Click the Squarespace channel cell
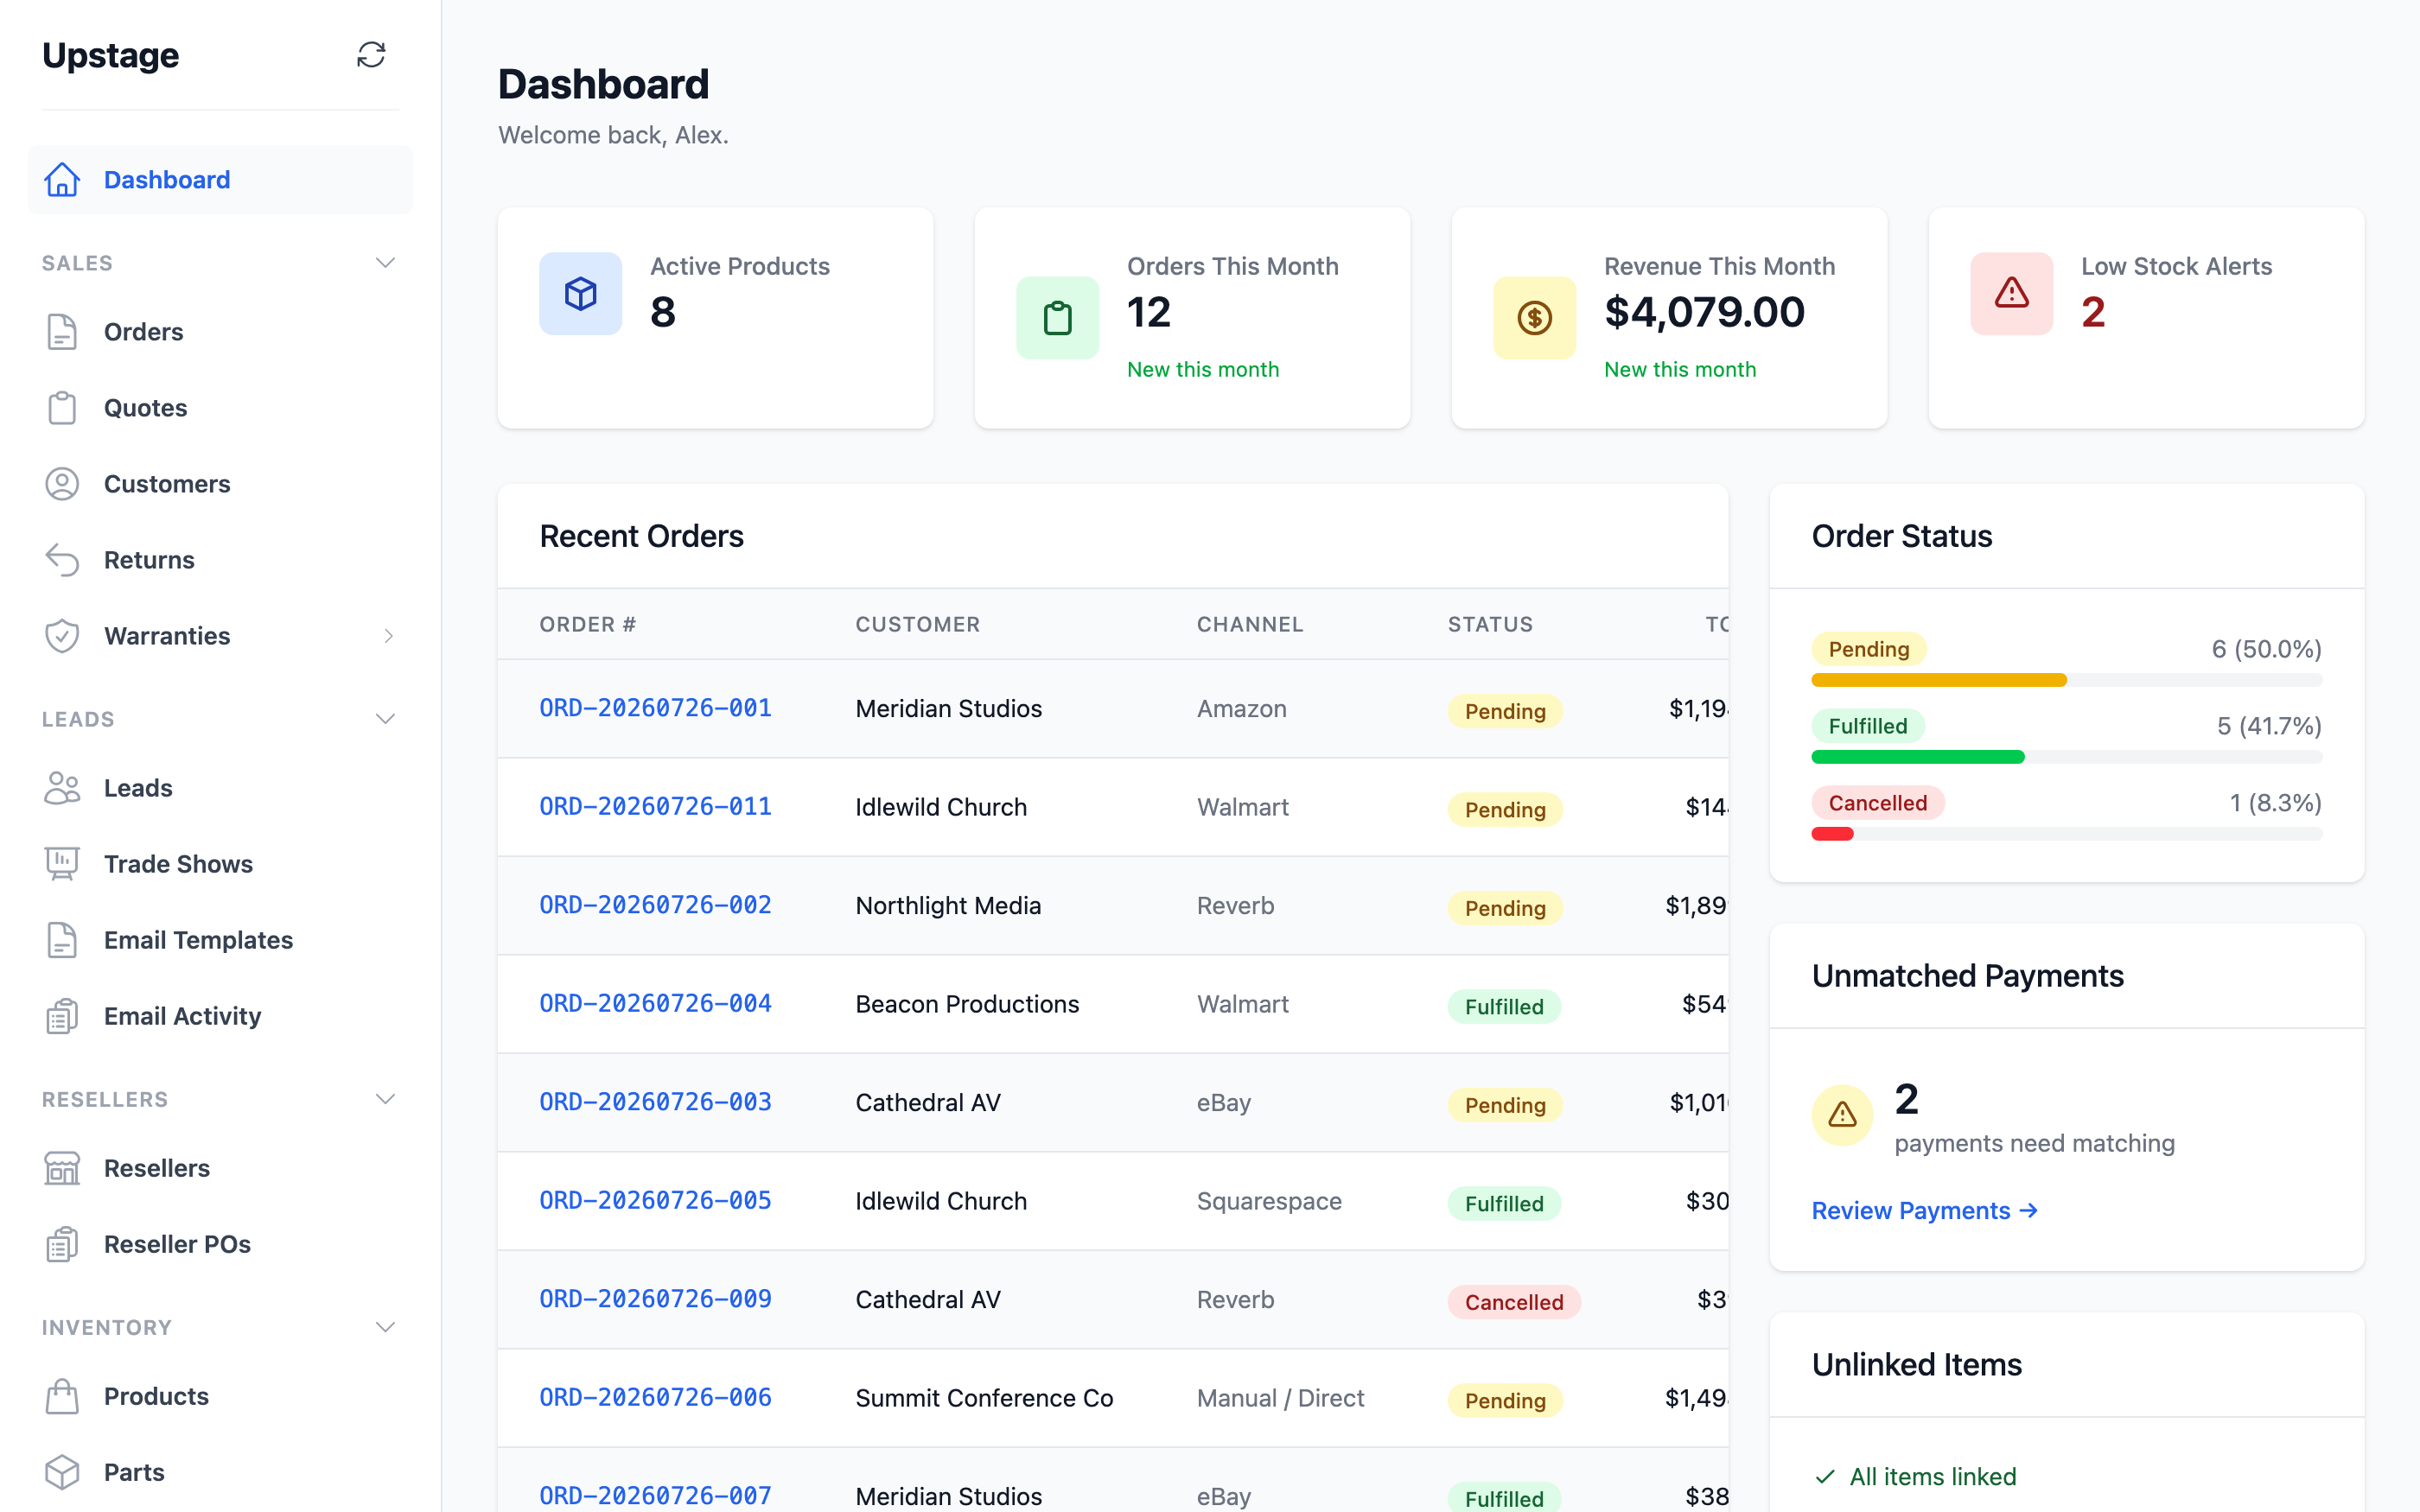Screen dimensions: 2420x1512 (x=1269, y=1201)
